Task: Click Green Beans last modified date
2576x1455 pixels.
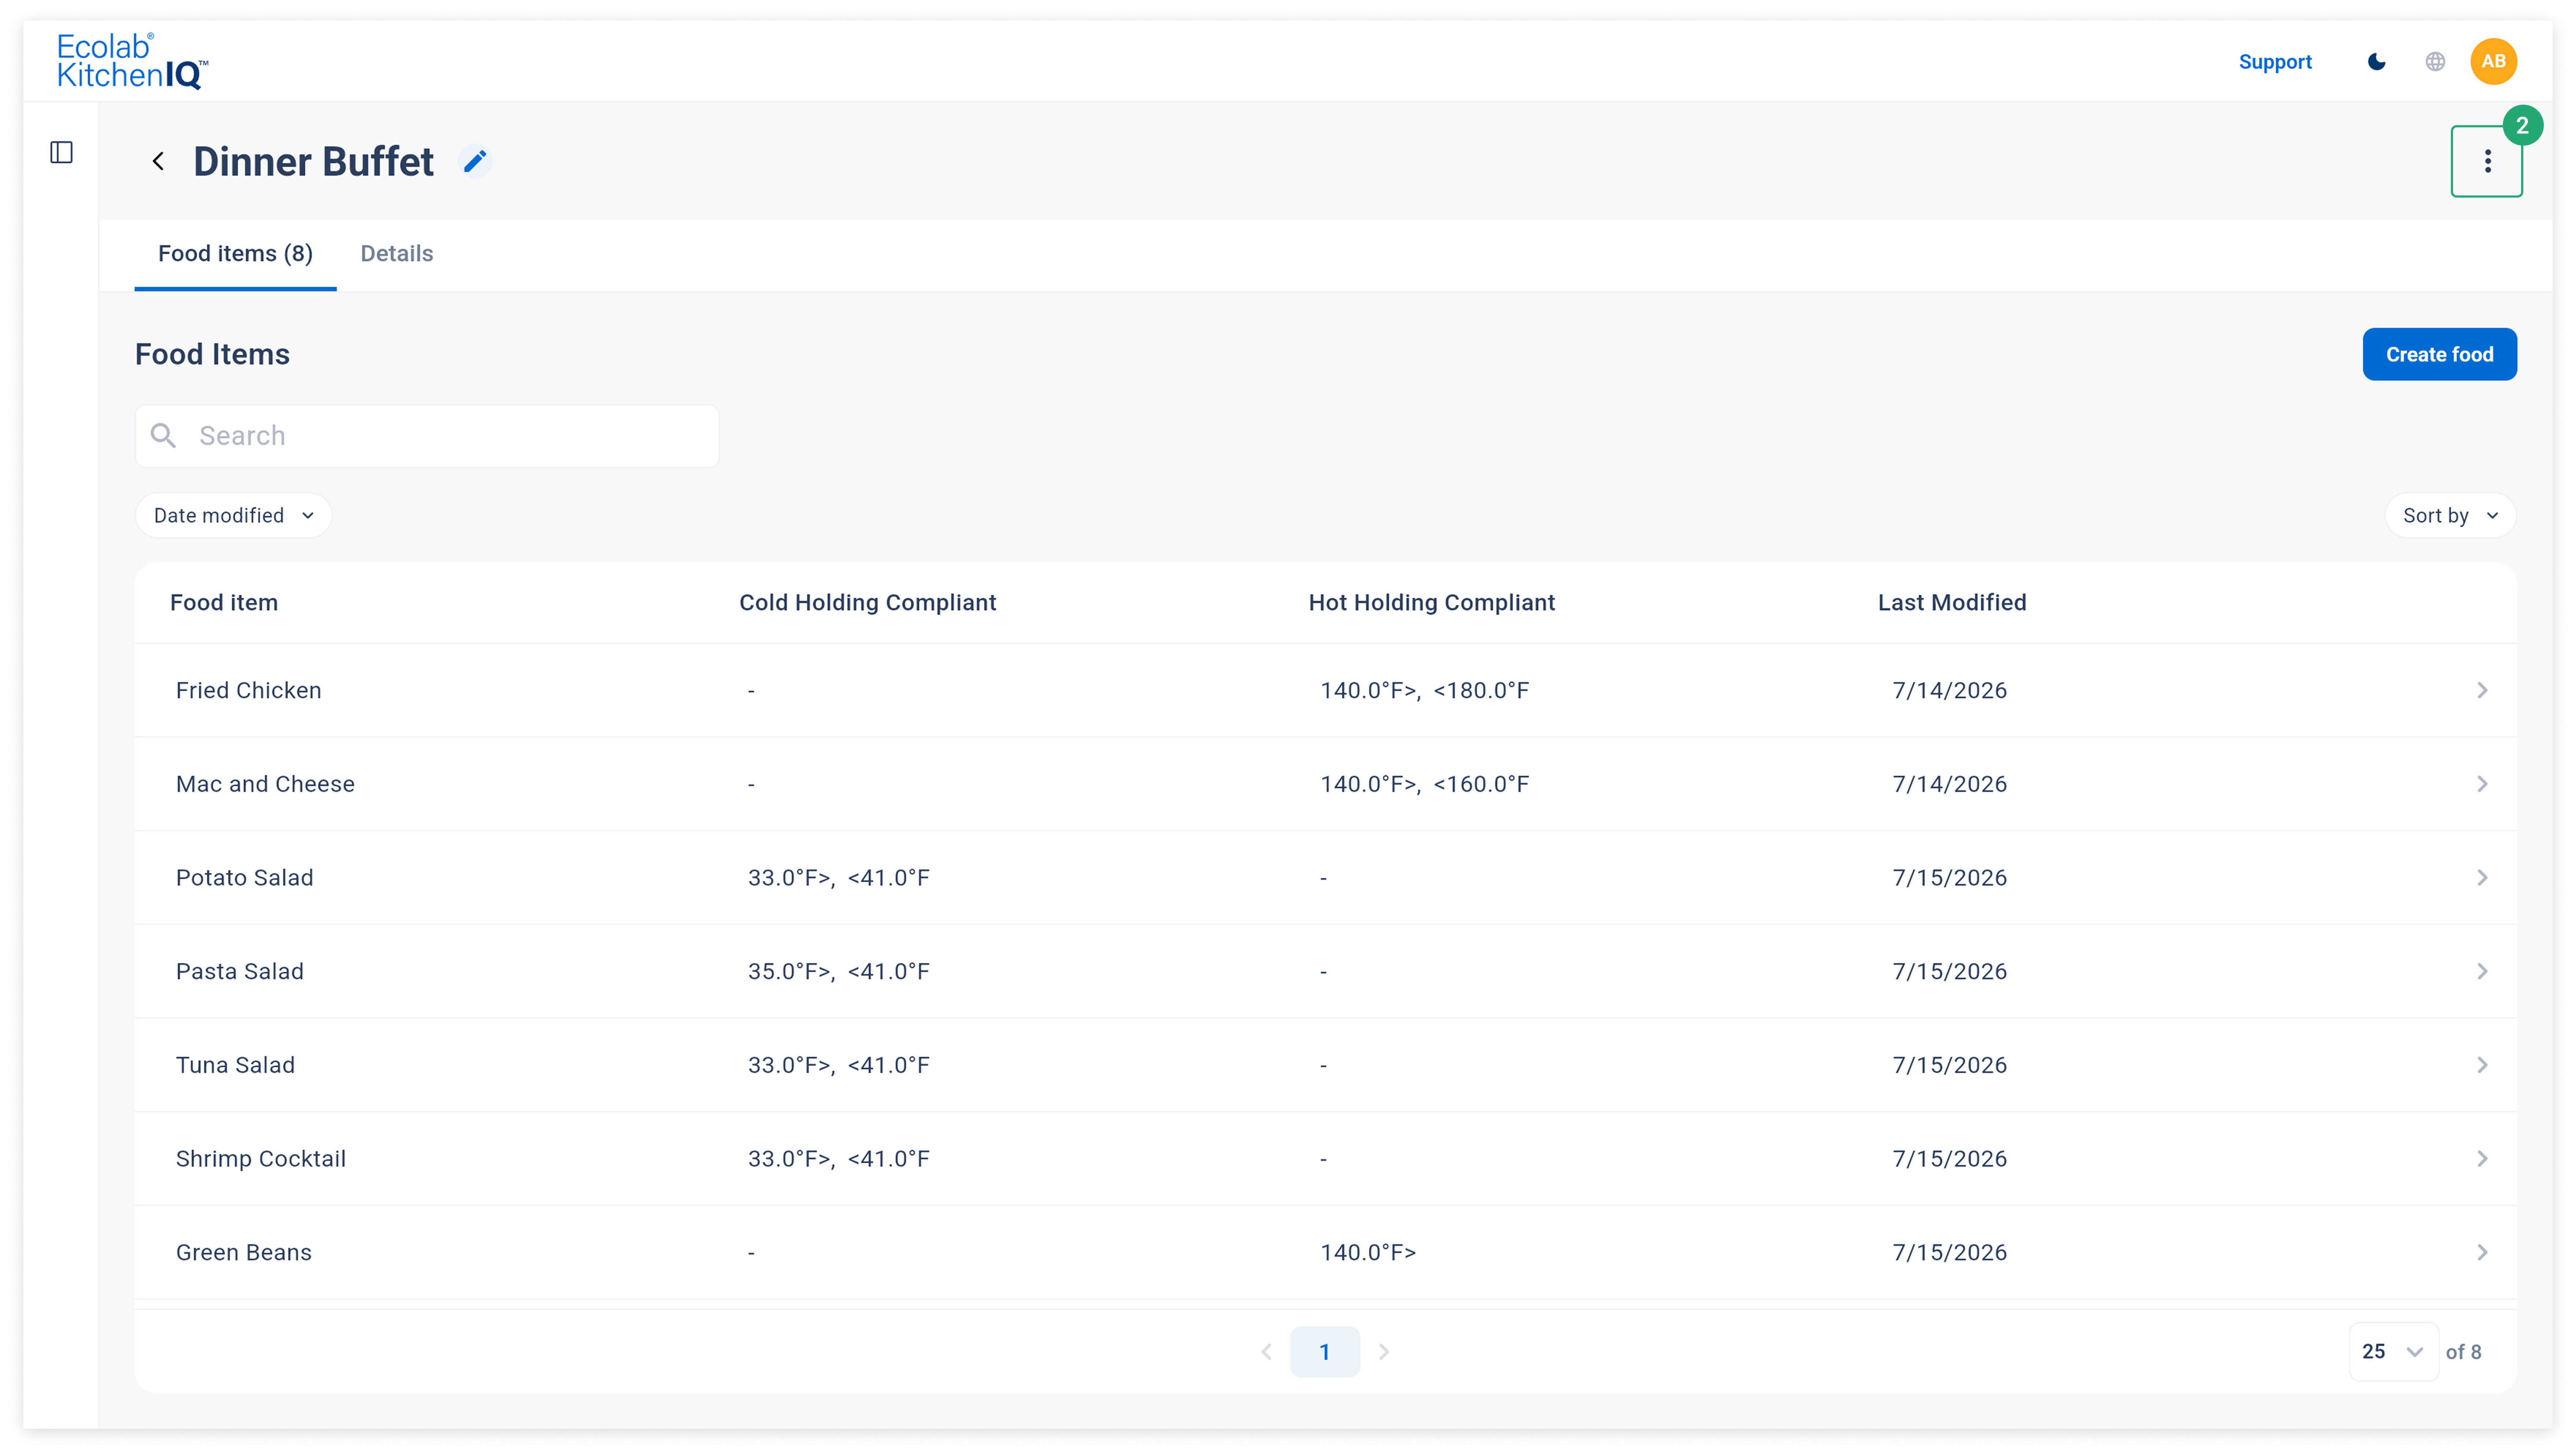Action: click(x=1950, y=1252)
